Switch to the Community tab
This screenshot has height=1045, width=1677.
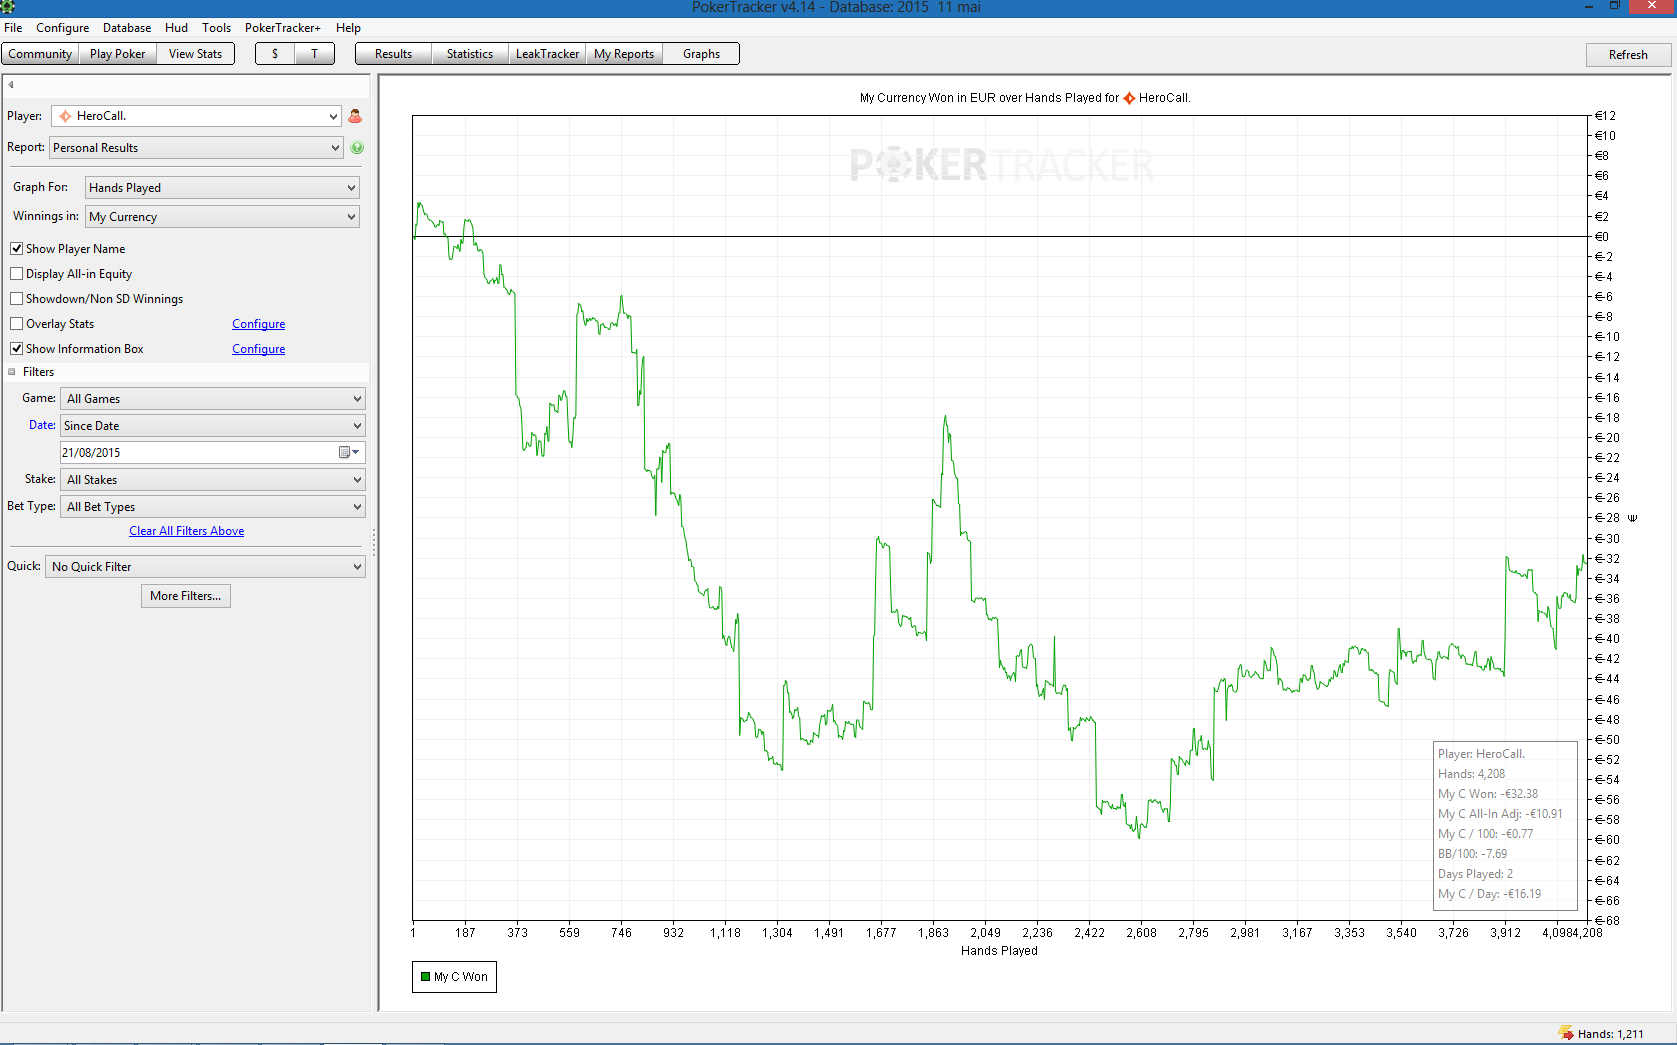coord(40,54)
